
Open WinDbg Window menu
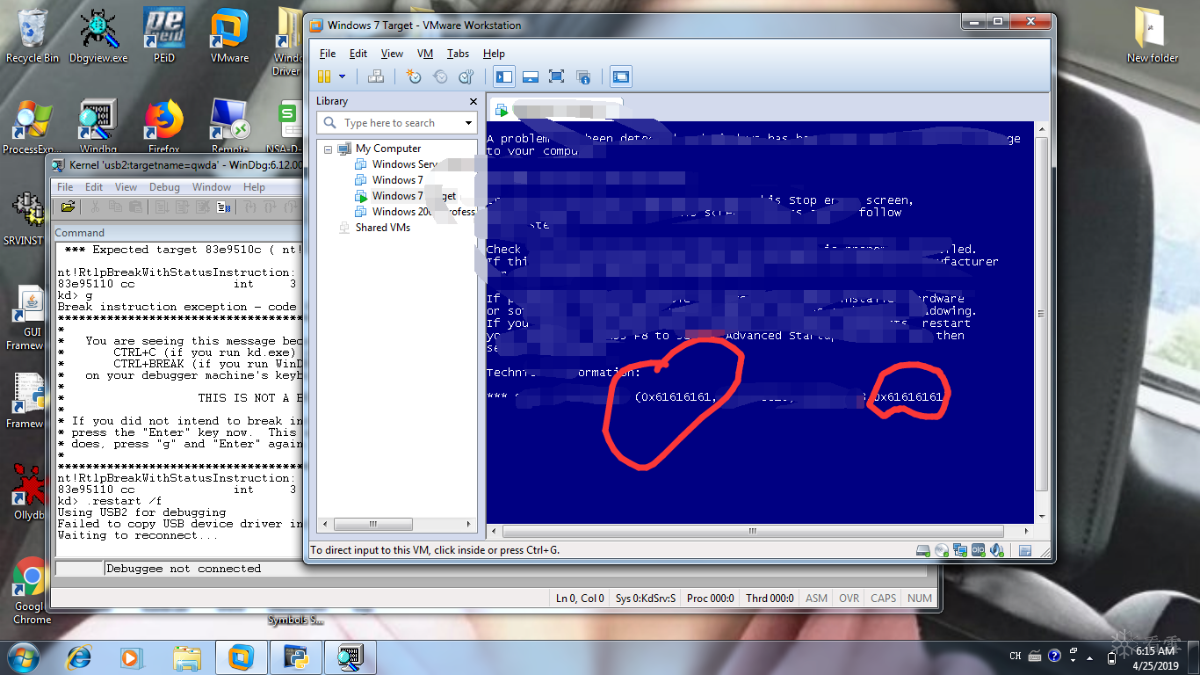211,187
